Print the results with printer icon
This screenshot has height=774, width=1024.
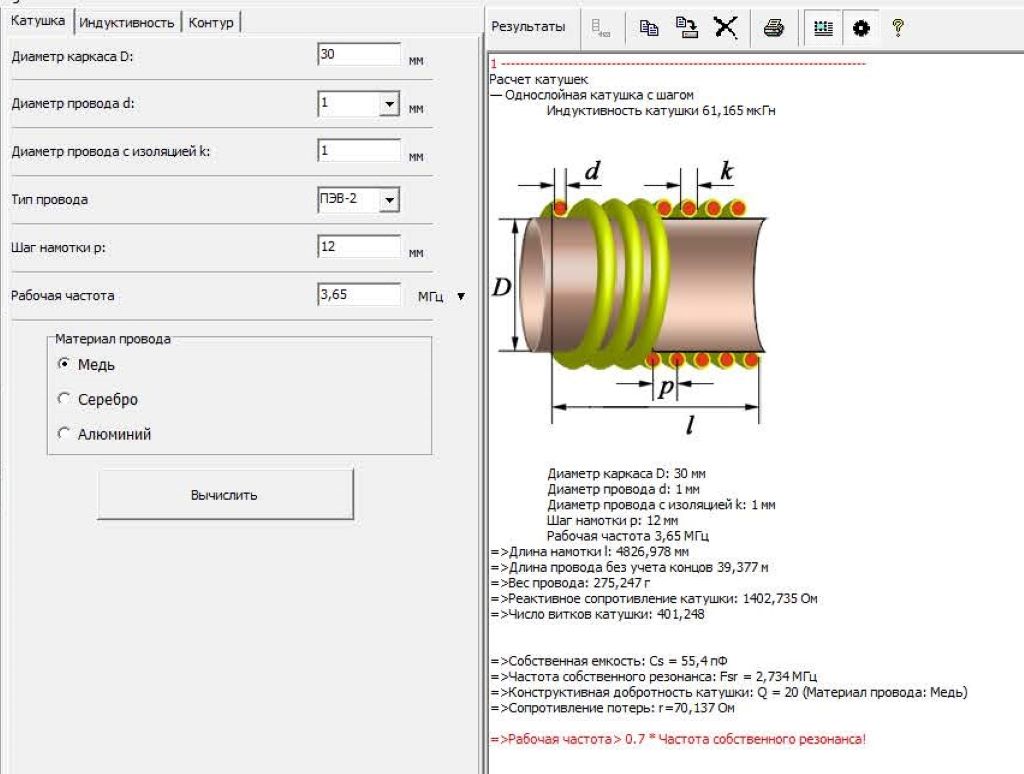click(773, 28)
